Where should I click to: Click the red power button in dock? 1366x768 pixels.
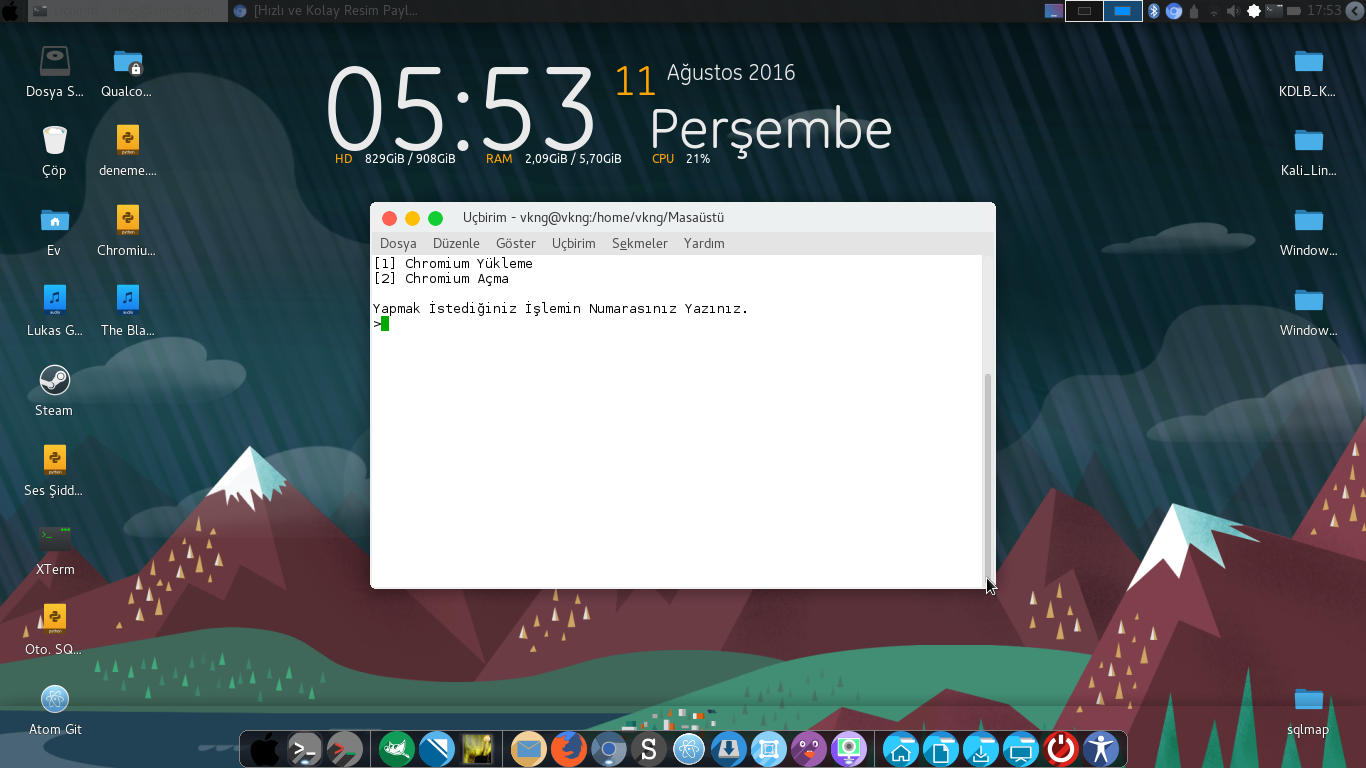coord(1061,748)
